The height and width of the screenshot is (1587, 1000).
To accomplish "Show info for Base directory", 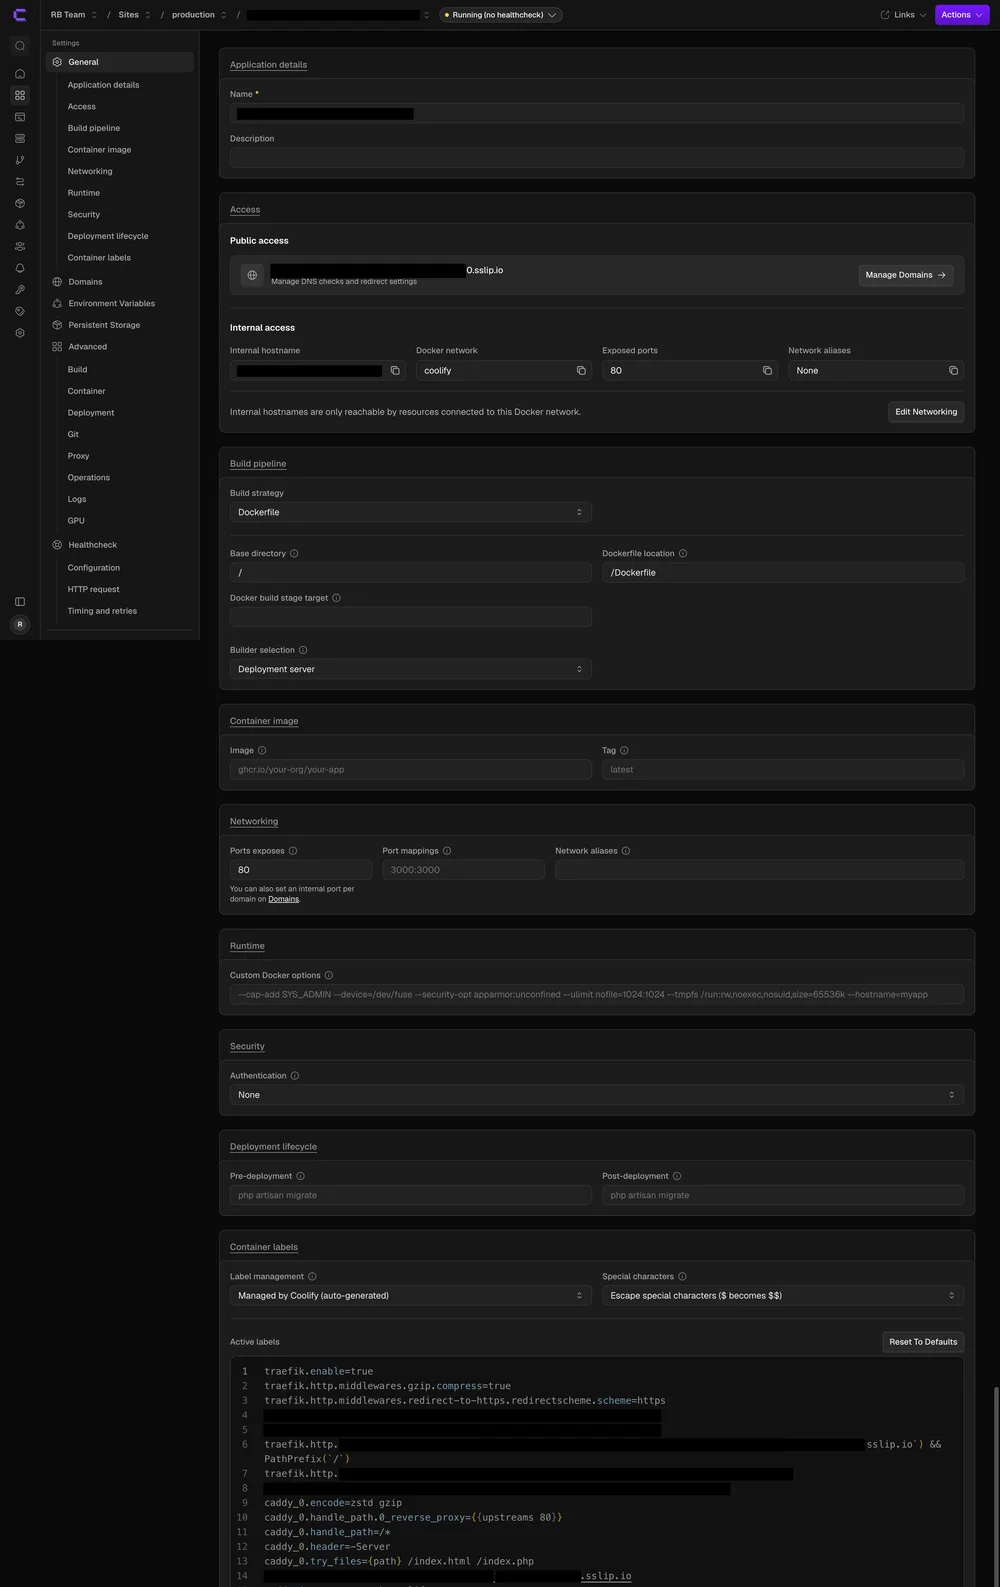I will (x=294, y=554).
